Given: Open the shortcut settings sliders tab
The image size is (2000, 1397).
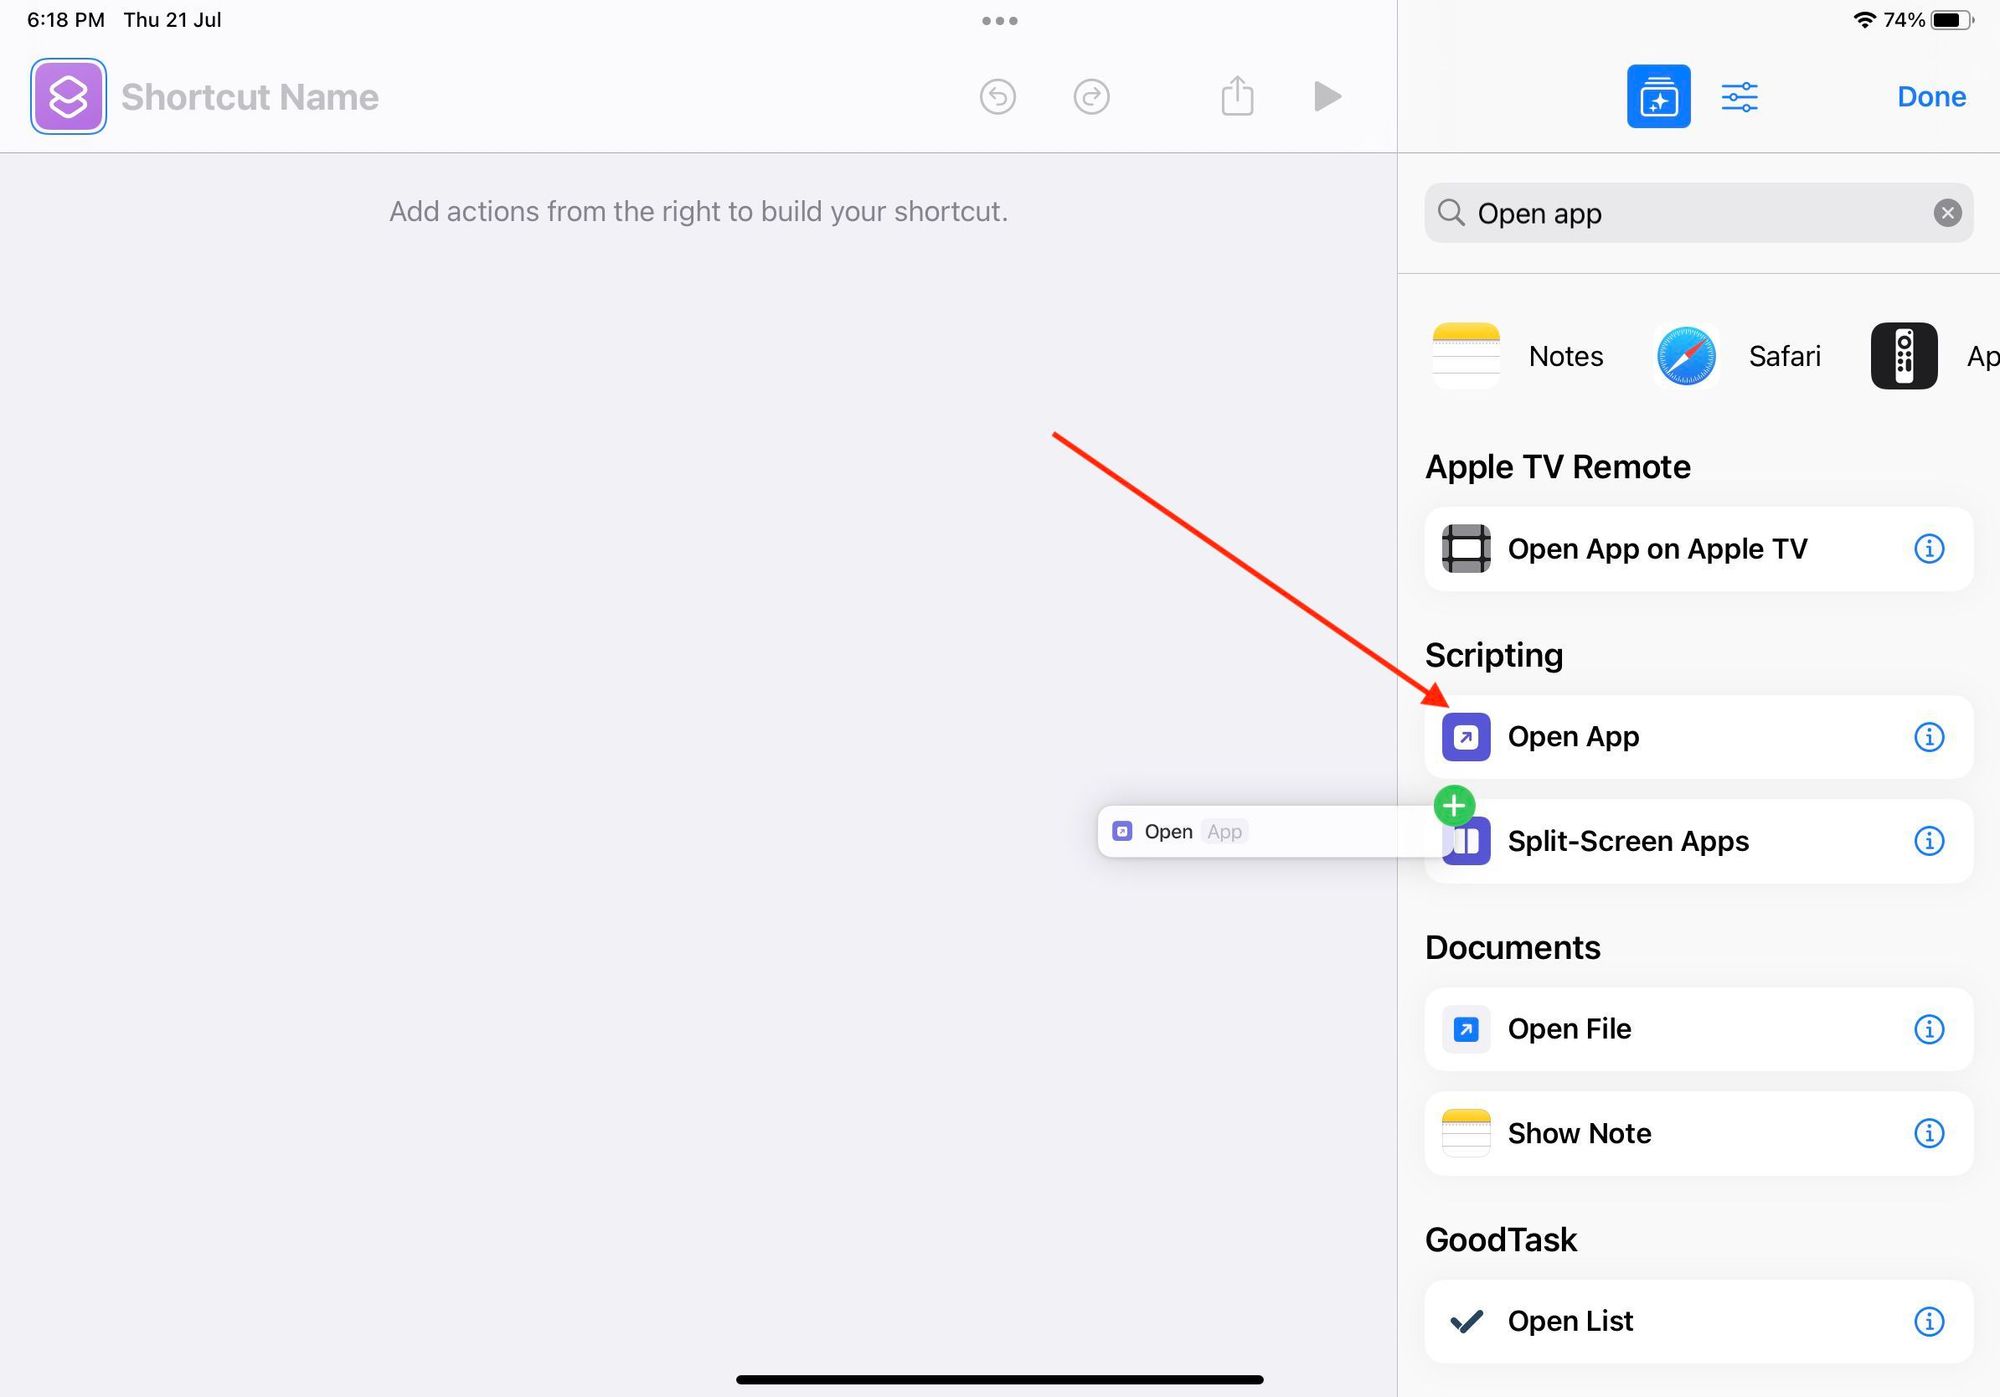Looking at the screenshot, I should (1739, 96).
